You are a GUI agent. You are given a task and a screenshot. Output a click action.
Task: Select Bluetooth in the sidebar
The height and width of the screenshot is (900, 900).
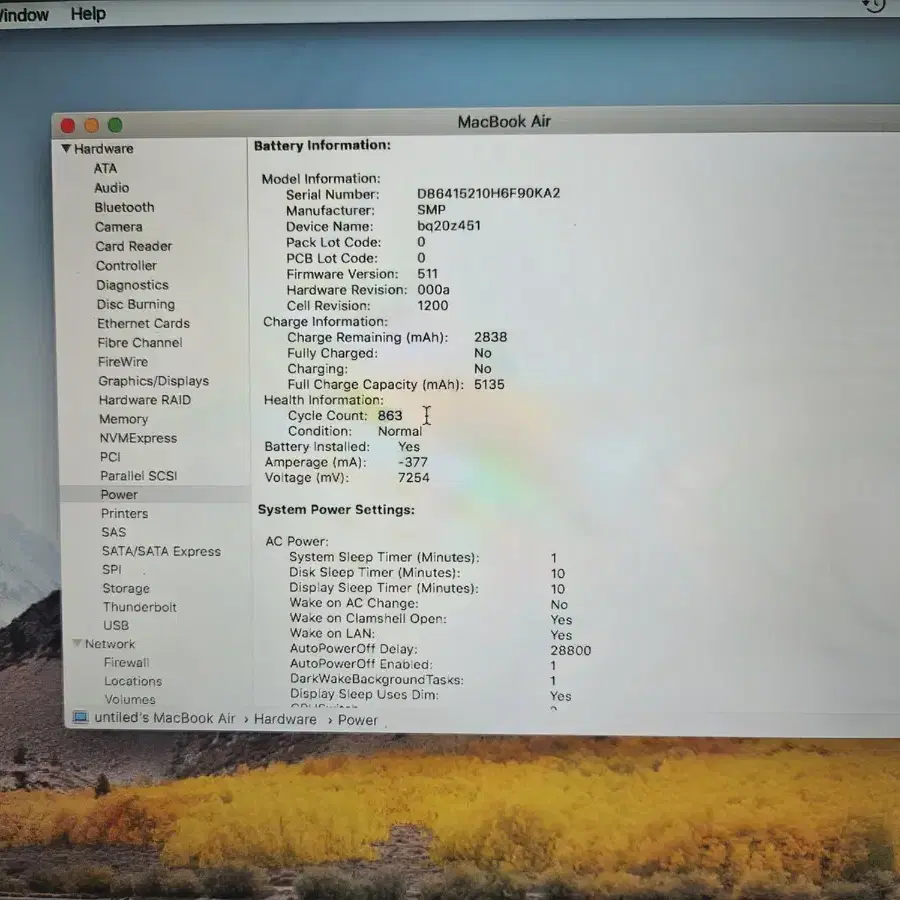(125, 207)
